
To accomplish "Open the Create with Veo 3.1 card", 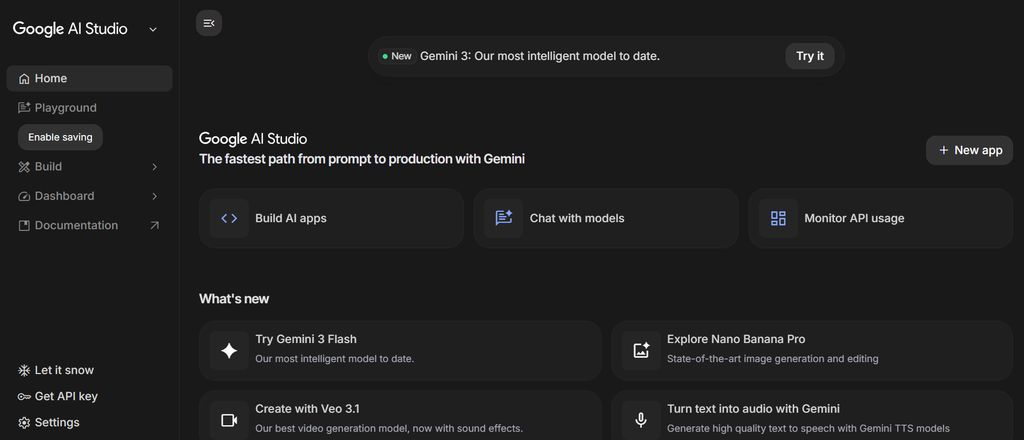I will pyautogui.click(x=400, y=415).
